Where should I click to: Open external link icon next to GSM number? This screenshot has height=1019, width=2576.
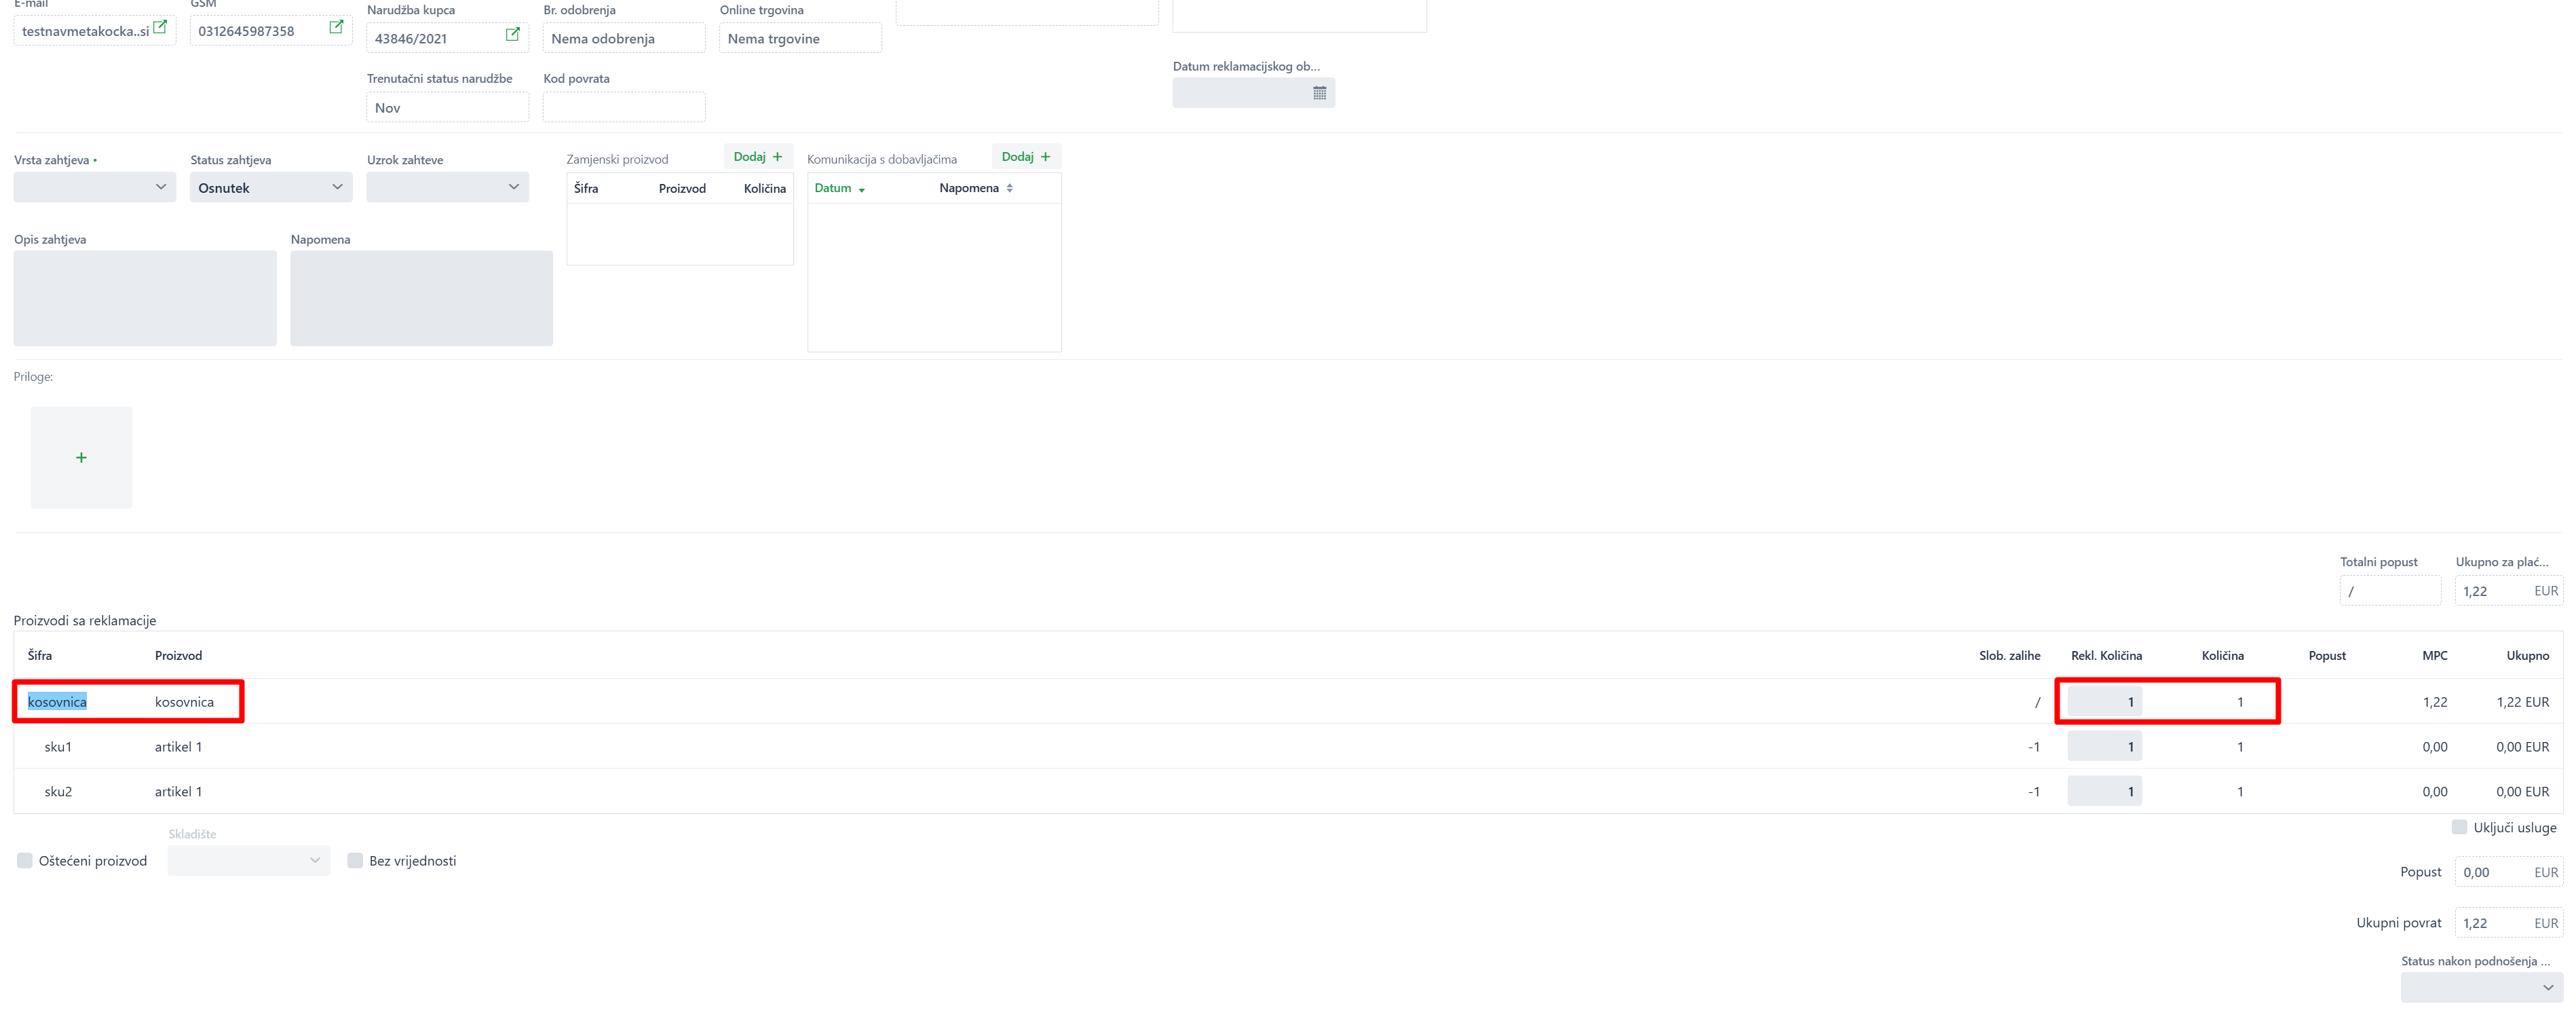coord(336,28)
